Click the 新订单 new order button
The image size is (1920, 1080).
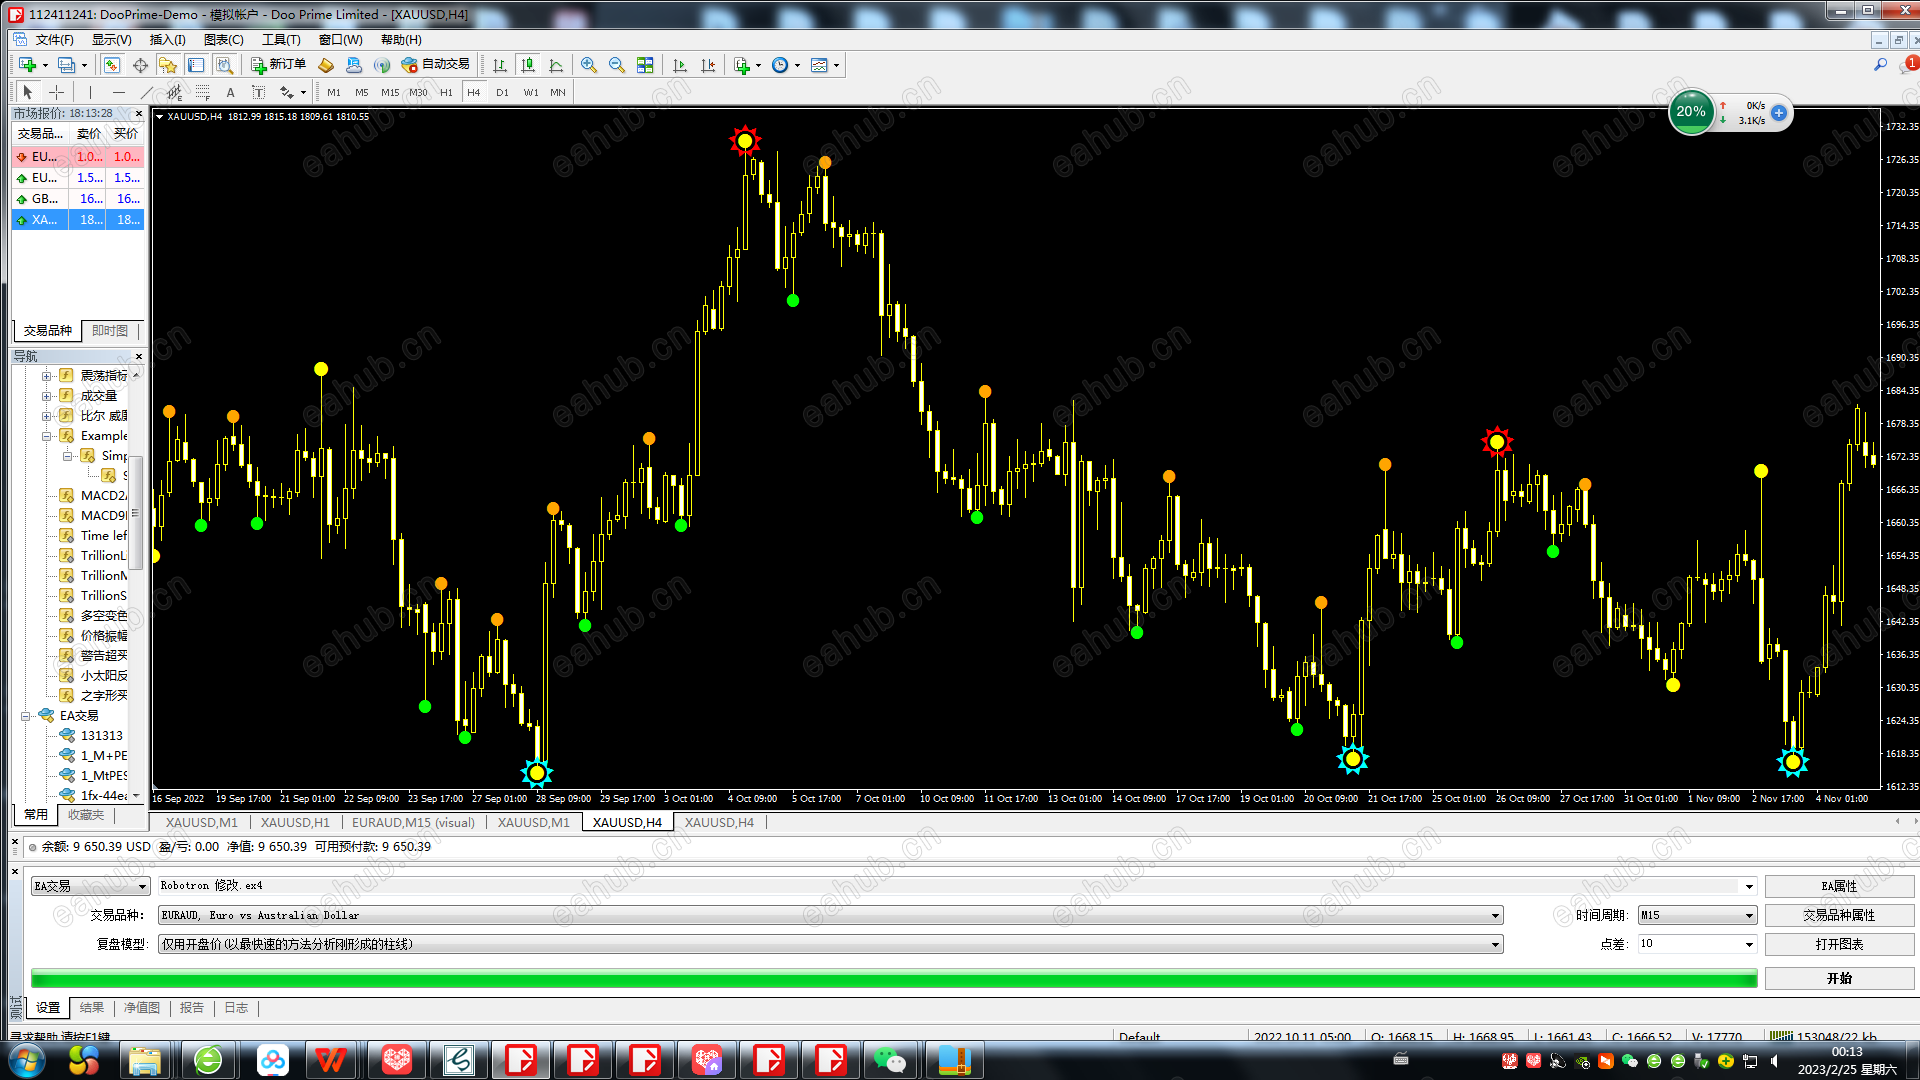[x=279, y=65]
